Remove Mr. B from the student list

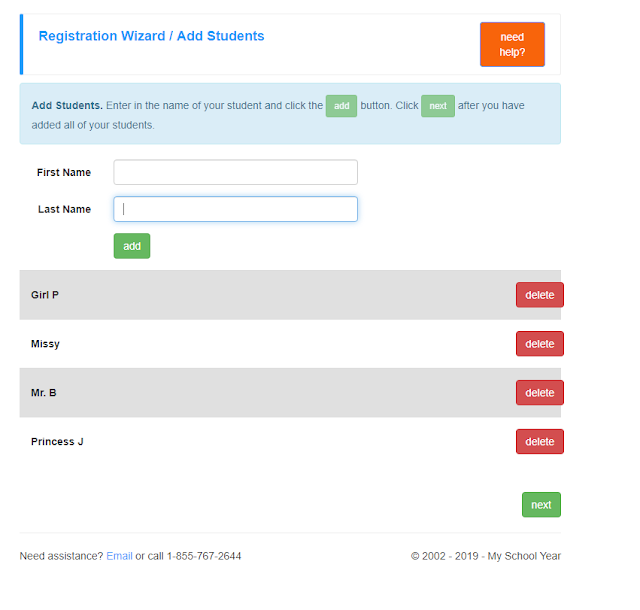point(540,393)
